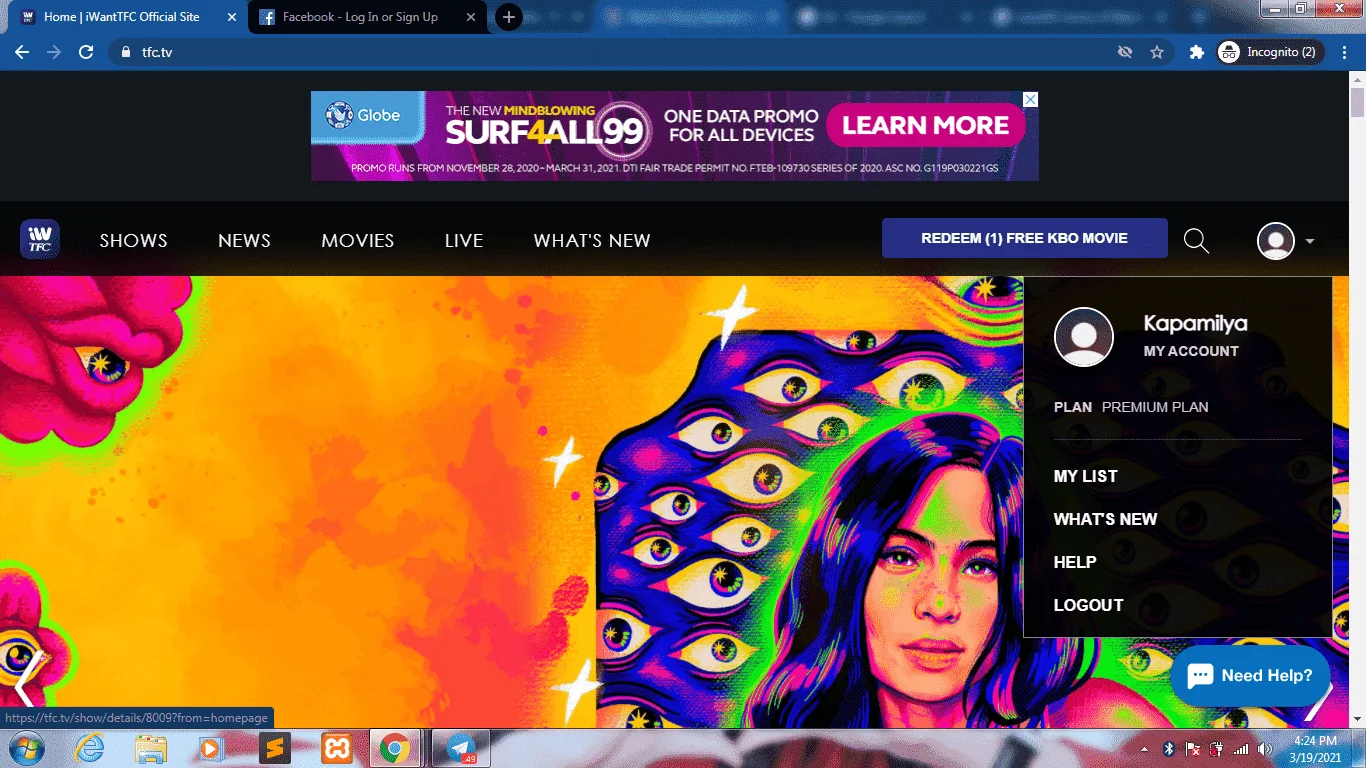Click the profile avatar in header
Image resolution: width=1366 pixels, height=768 pixels.
click(1276, 241)
